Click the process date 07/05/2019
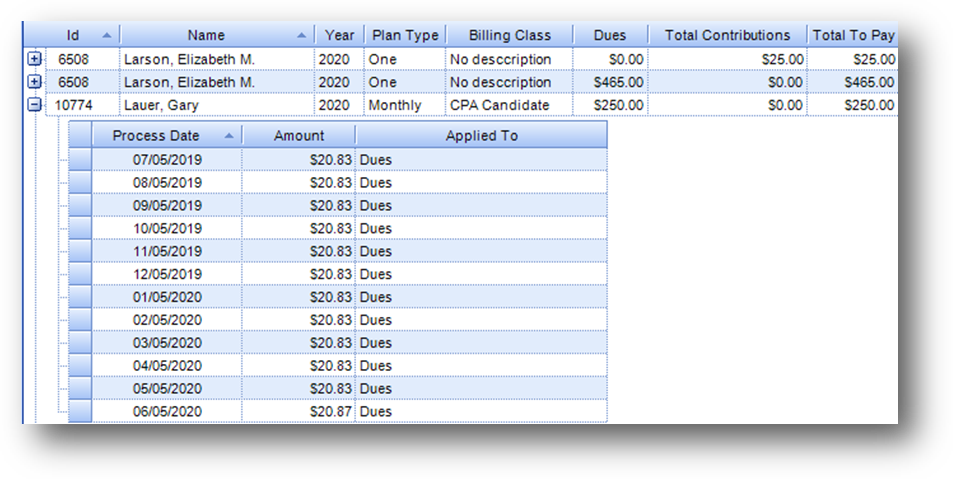 (x=167, y=160)
